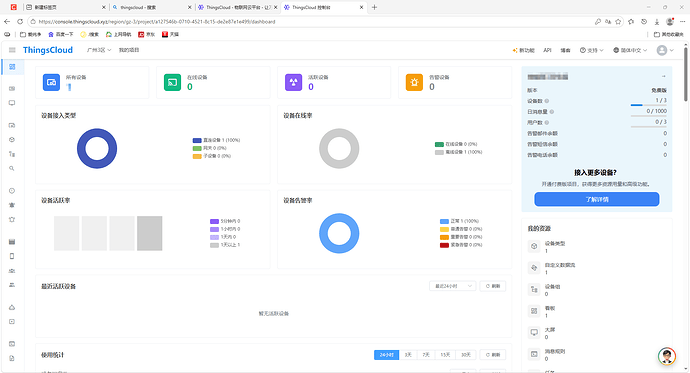
Task: Click the 设备数 1/3 progress bar
Action: (649, 105)
